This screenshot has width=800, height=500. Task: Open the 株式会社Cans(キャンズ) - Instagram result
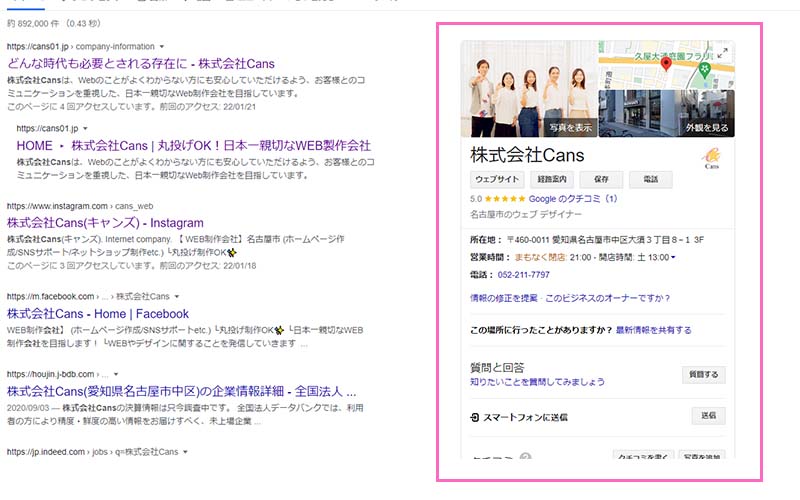pyautogui.click(x=105, y=223)
